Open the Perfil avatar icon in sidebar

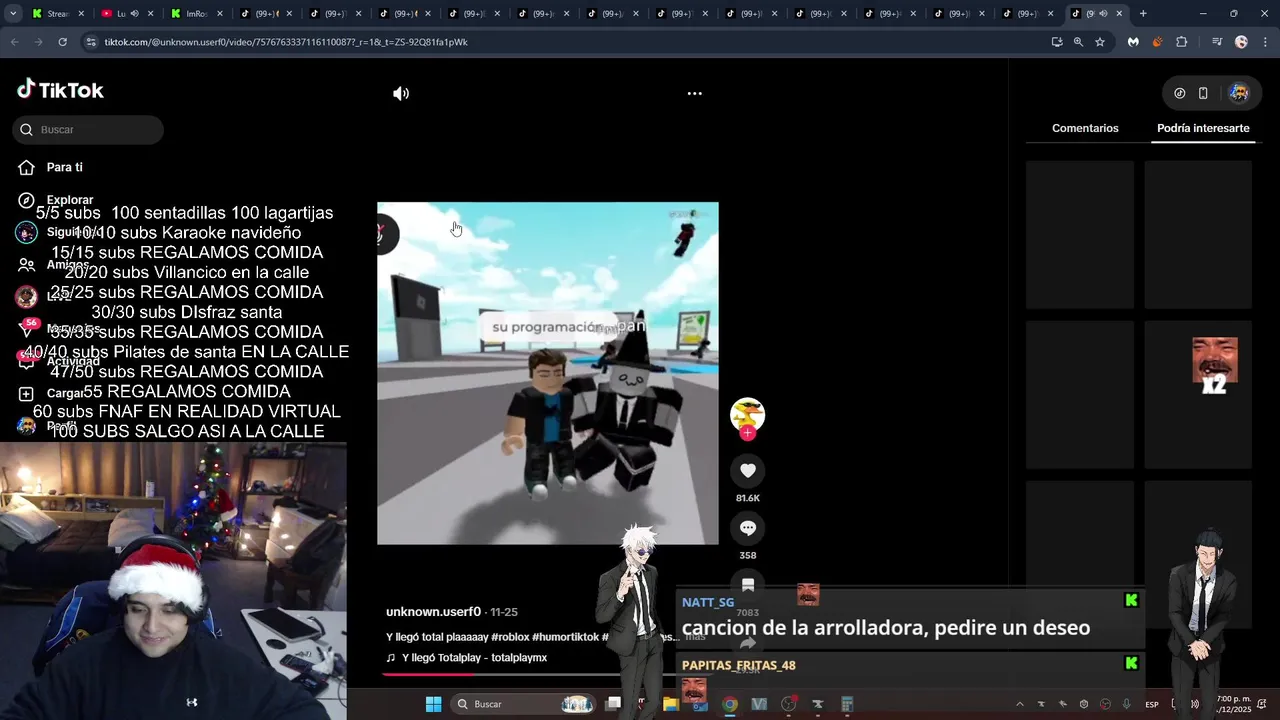point(27,426)
